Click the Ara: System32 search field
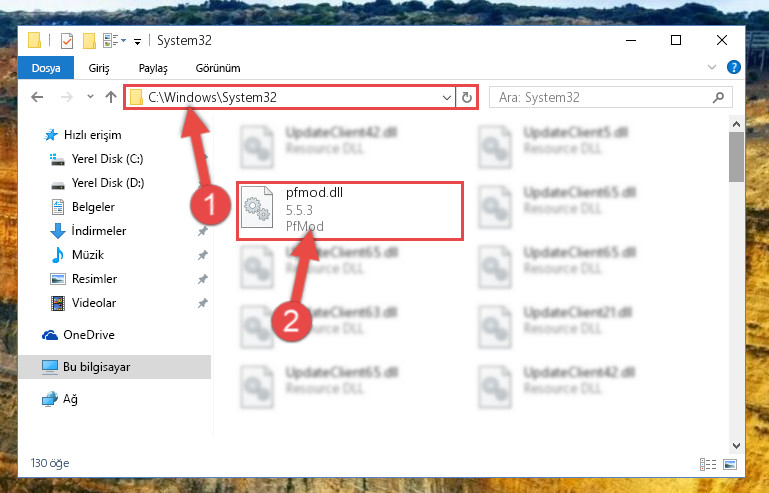 604,97
